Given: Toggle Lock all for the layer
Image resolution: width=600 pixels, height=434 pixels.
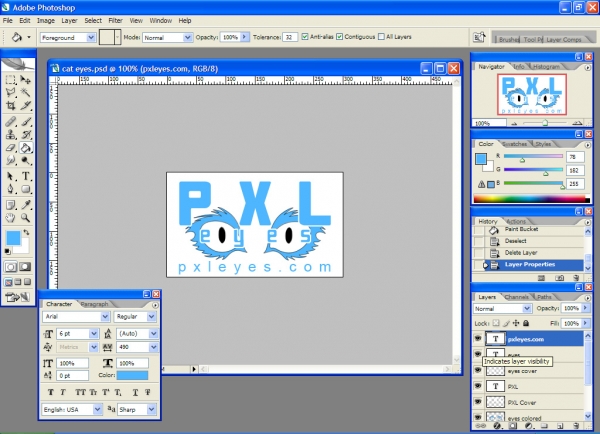Looking at the screenshot, I should 526,323.
